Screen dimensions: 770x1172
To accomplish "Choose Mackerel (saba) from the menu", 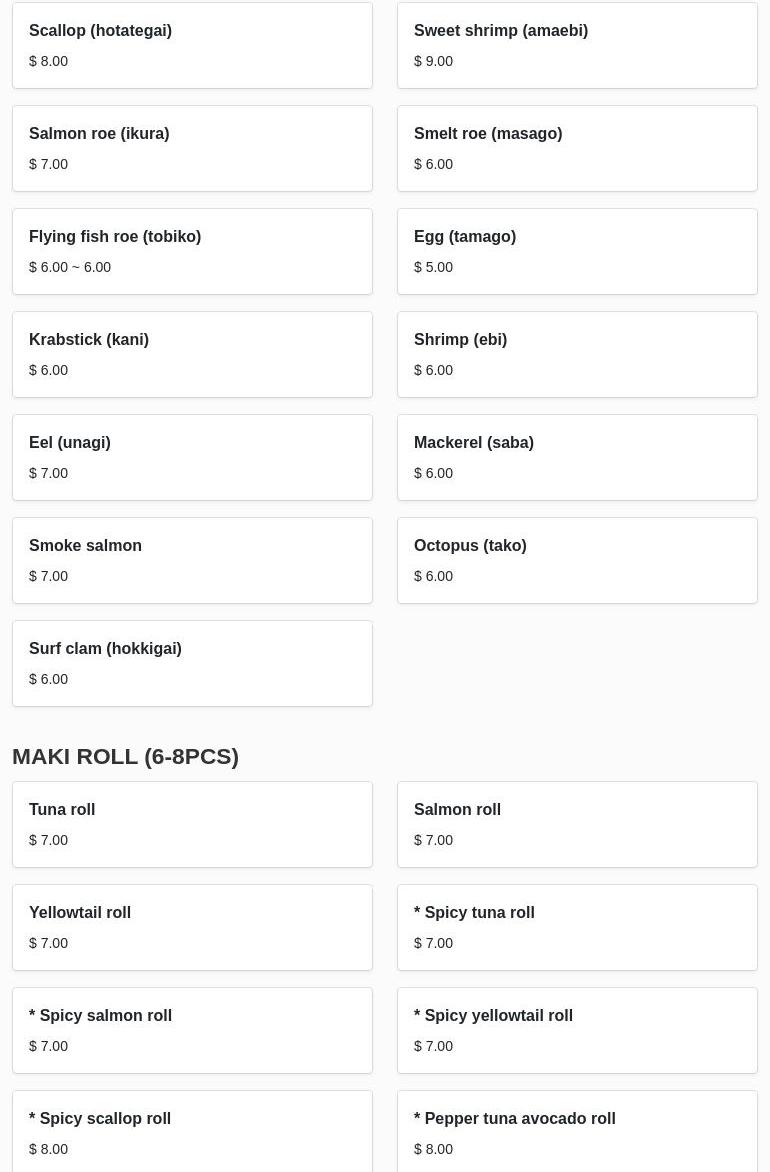I will click(577, 457).
